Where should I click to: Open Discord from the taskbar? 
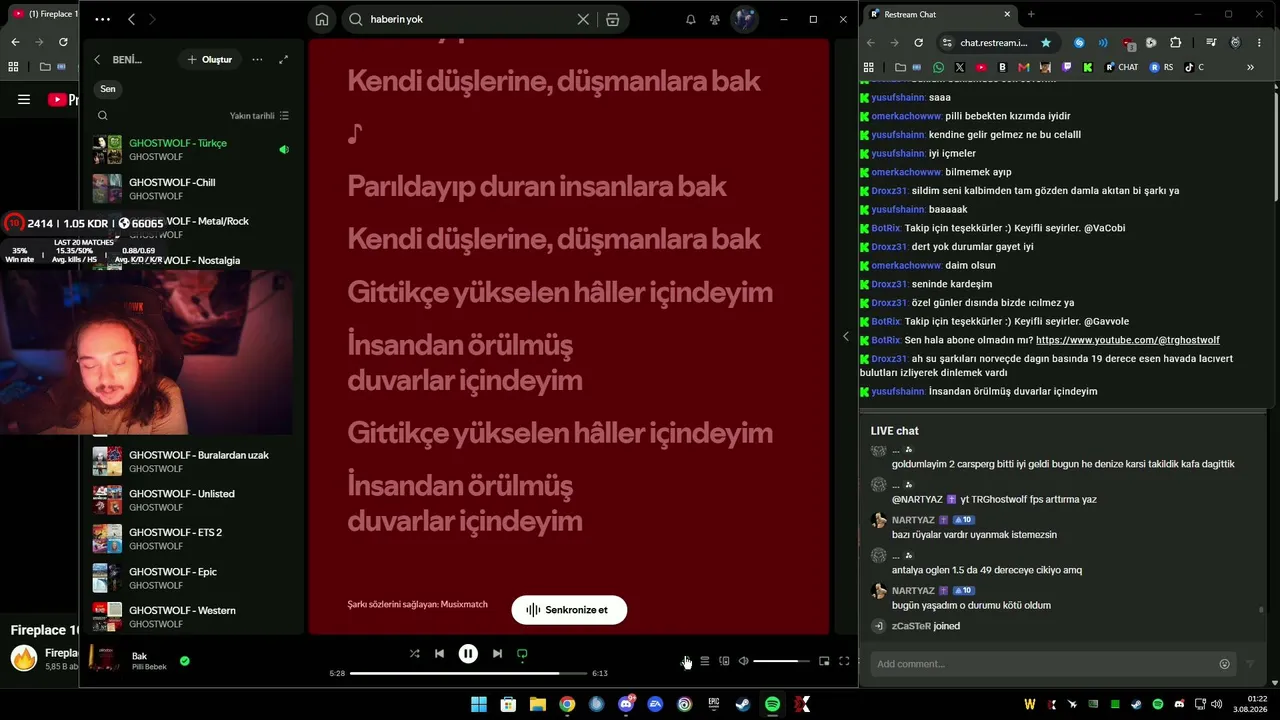coord(626,704)
